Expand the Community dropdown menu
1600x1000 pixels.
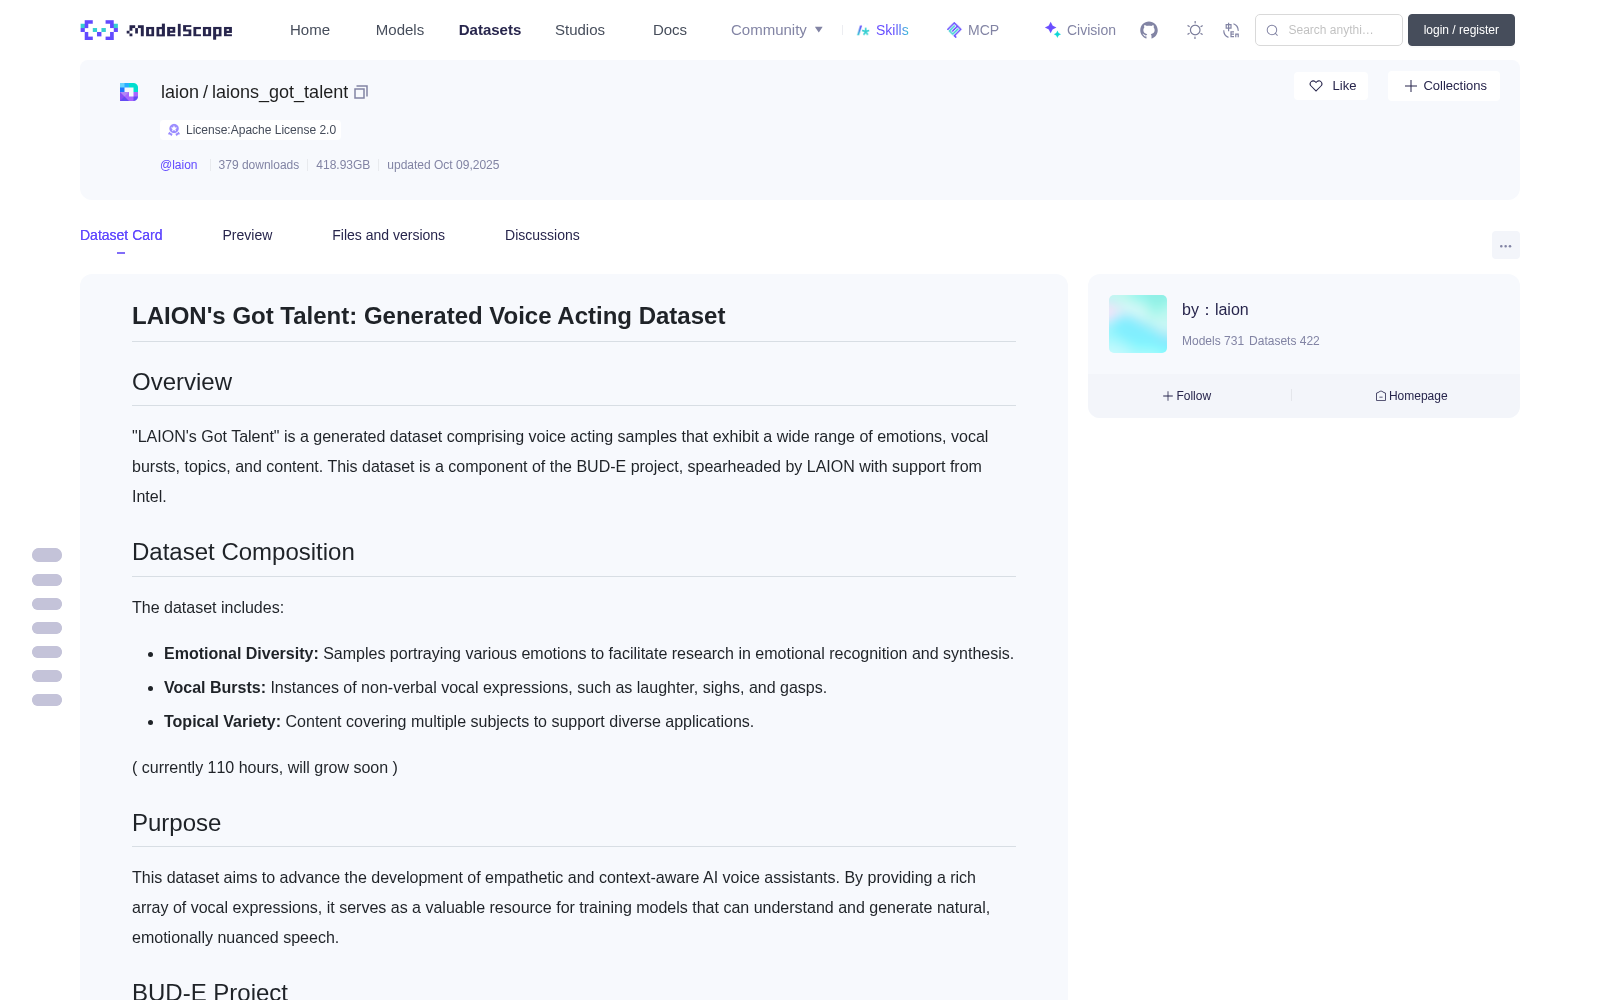[x=777, y=30]
